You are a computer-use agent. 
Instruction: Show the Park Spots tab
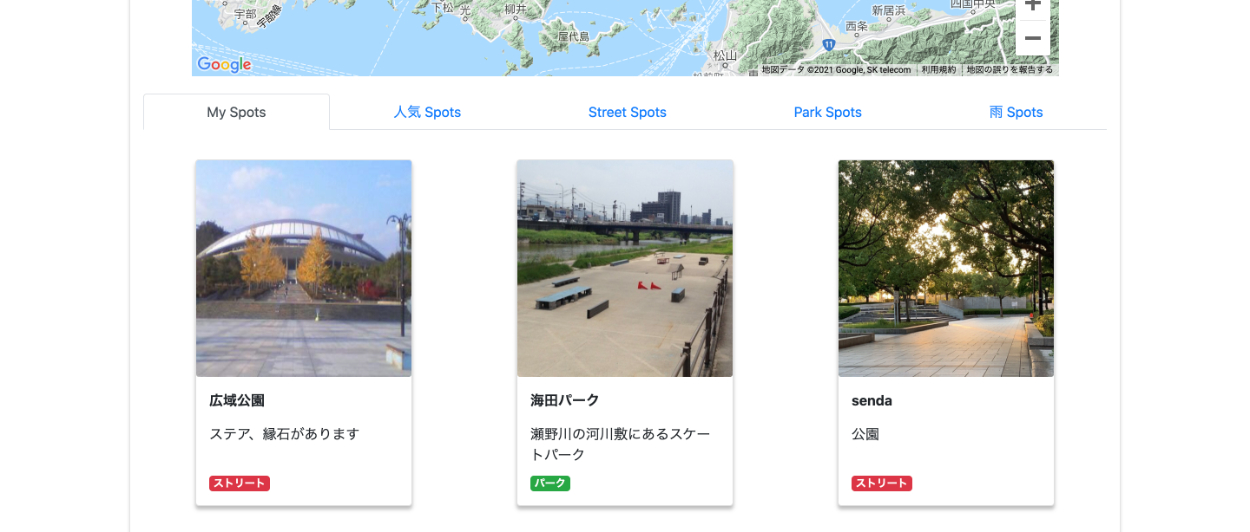pos(827,112)
